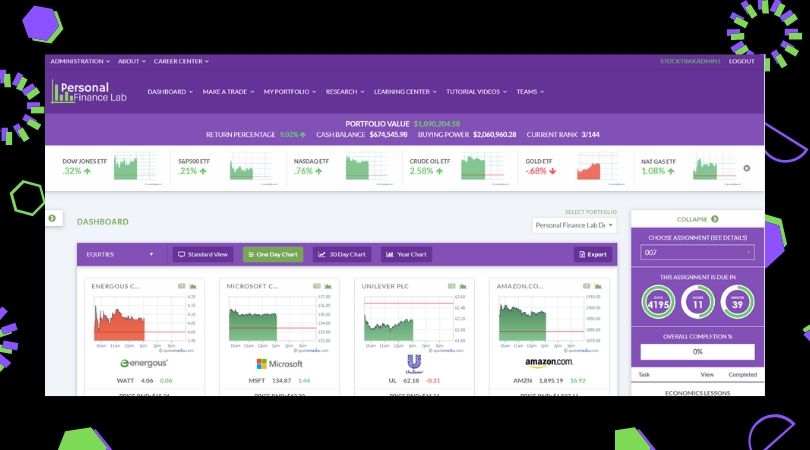Click the cash balance $674,545.98
The image size is (810, 450).
point(388,135)
